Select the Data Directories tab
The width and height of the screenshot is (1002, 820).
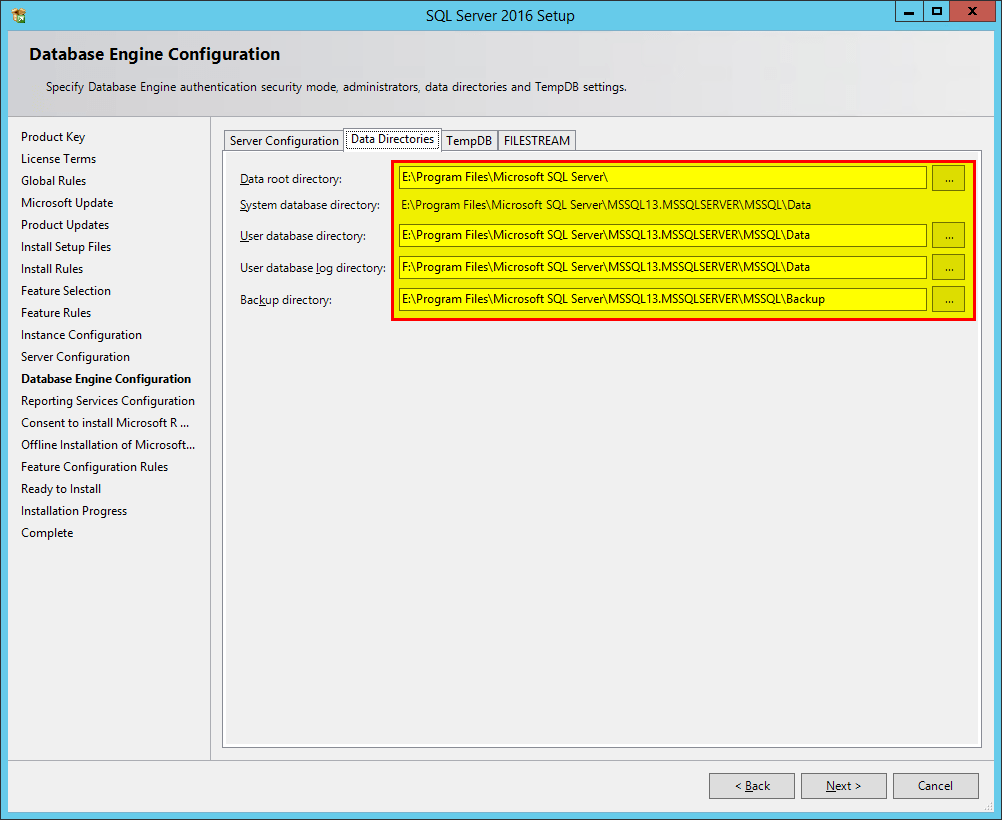coord(392,139)
